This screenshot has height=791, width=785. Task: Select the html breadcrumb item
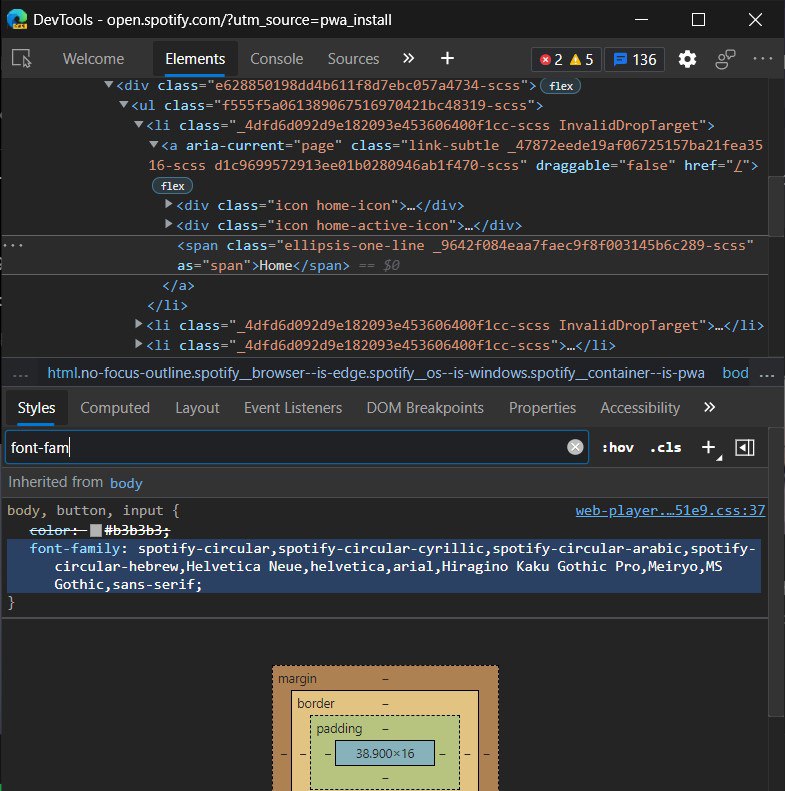[376, 373]
